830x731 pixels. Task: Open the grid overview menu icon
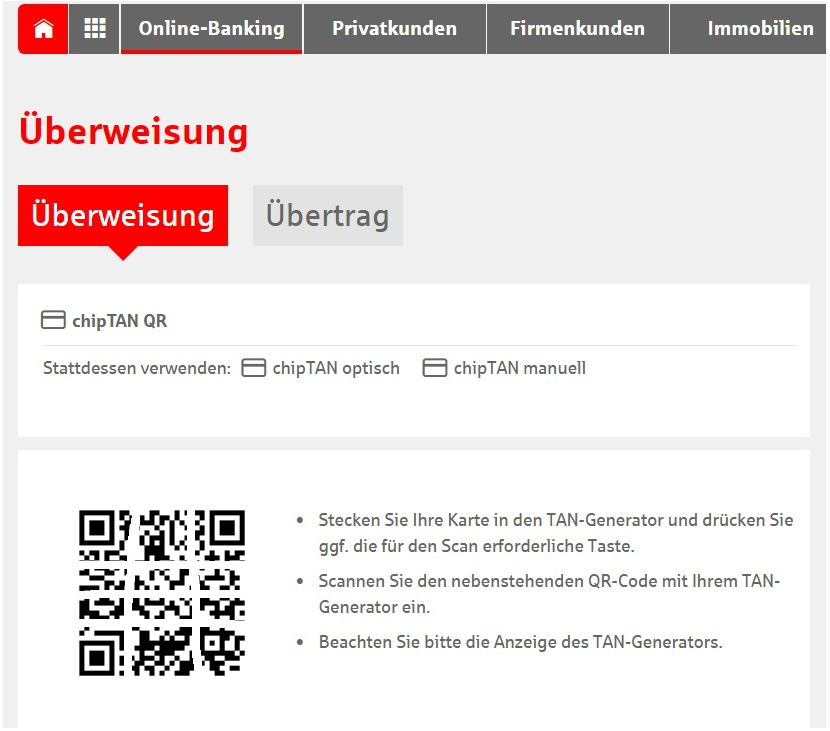(95, 29)
